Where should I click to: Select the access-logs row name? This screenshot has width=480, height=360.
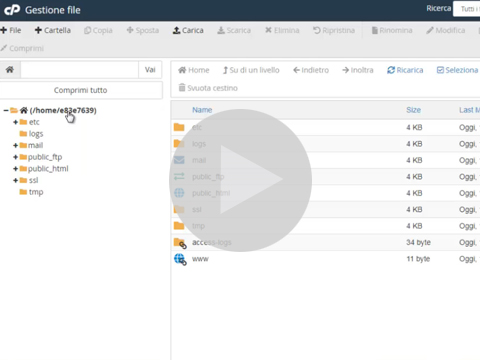tap(211, 242)
